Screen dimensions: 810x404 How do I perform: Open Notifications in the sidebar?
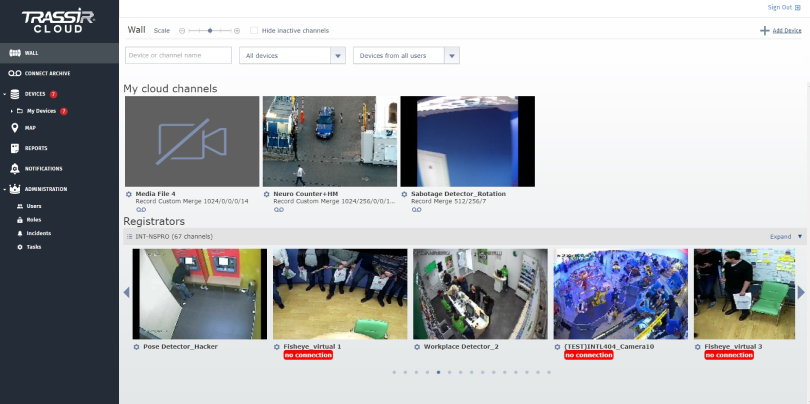[x=43, y=168]
